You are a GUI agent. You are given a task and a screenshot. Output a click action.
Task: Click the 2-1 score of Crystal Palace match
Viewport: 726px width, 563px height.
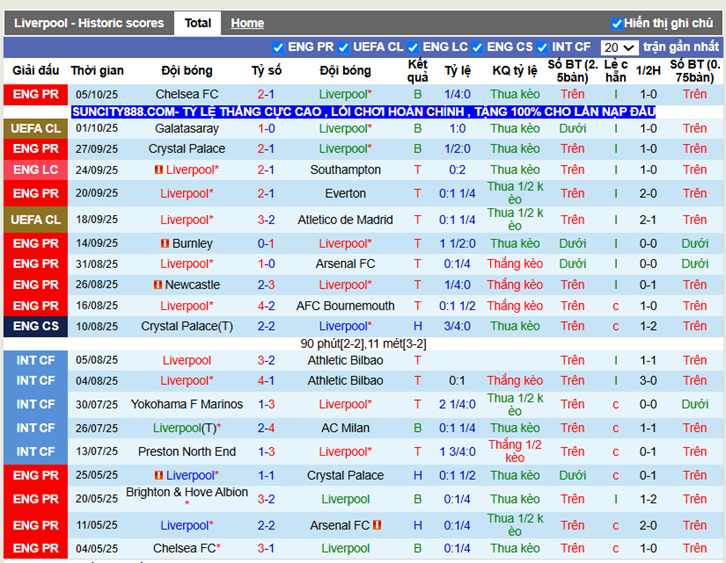pos(266,149)
